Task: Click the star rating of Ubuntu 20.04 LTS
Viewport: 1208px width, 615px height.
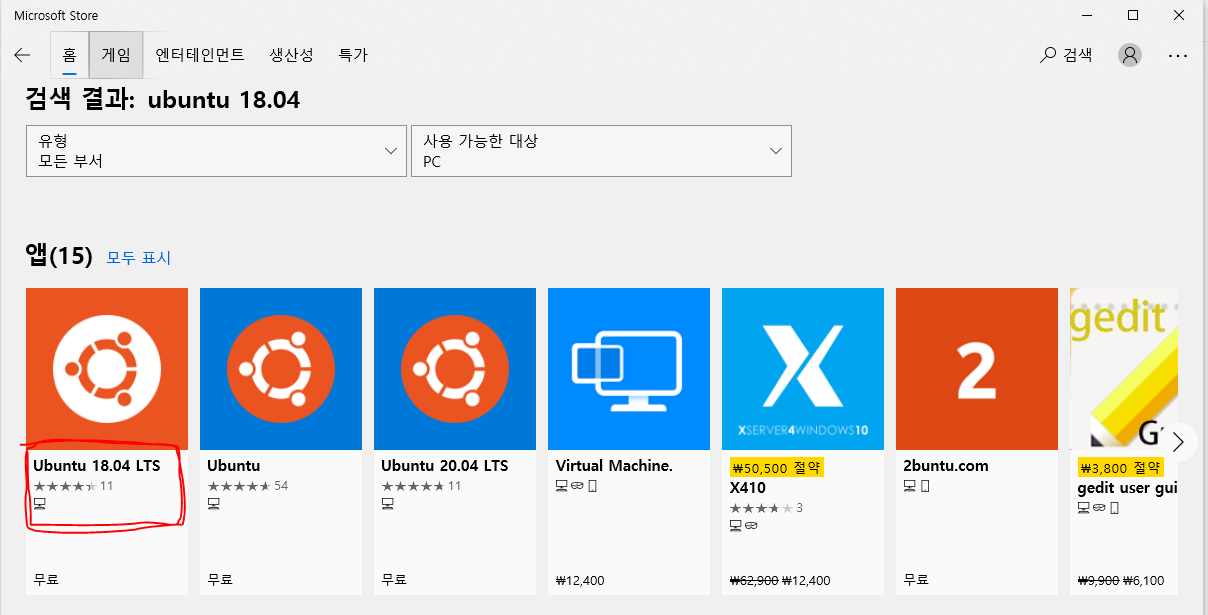Action: [x=421, y=486]
